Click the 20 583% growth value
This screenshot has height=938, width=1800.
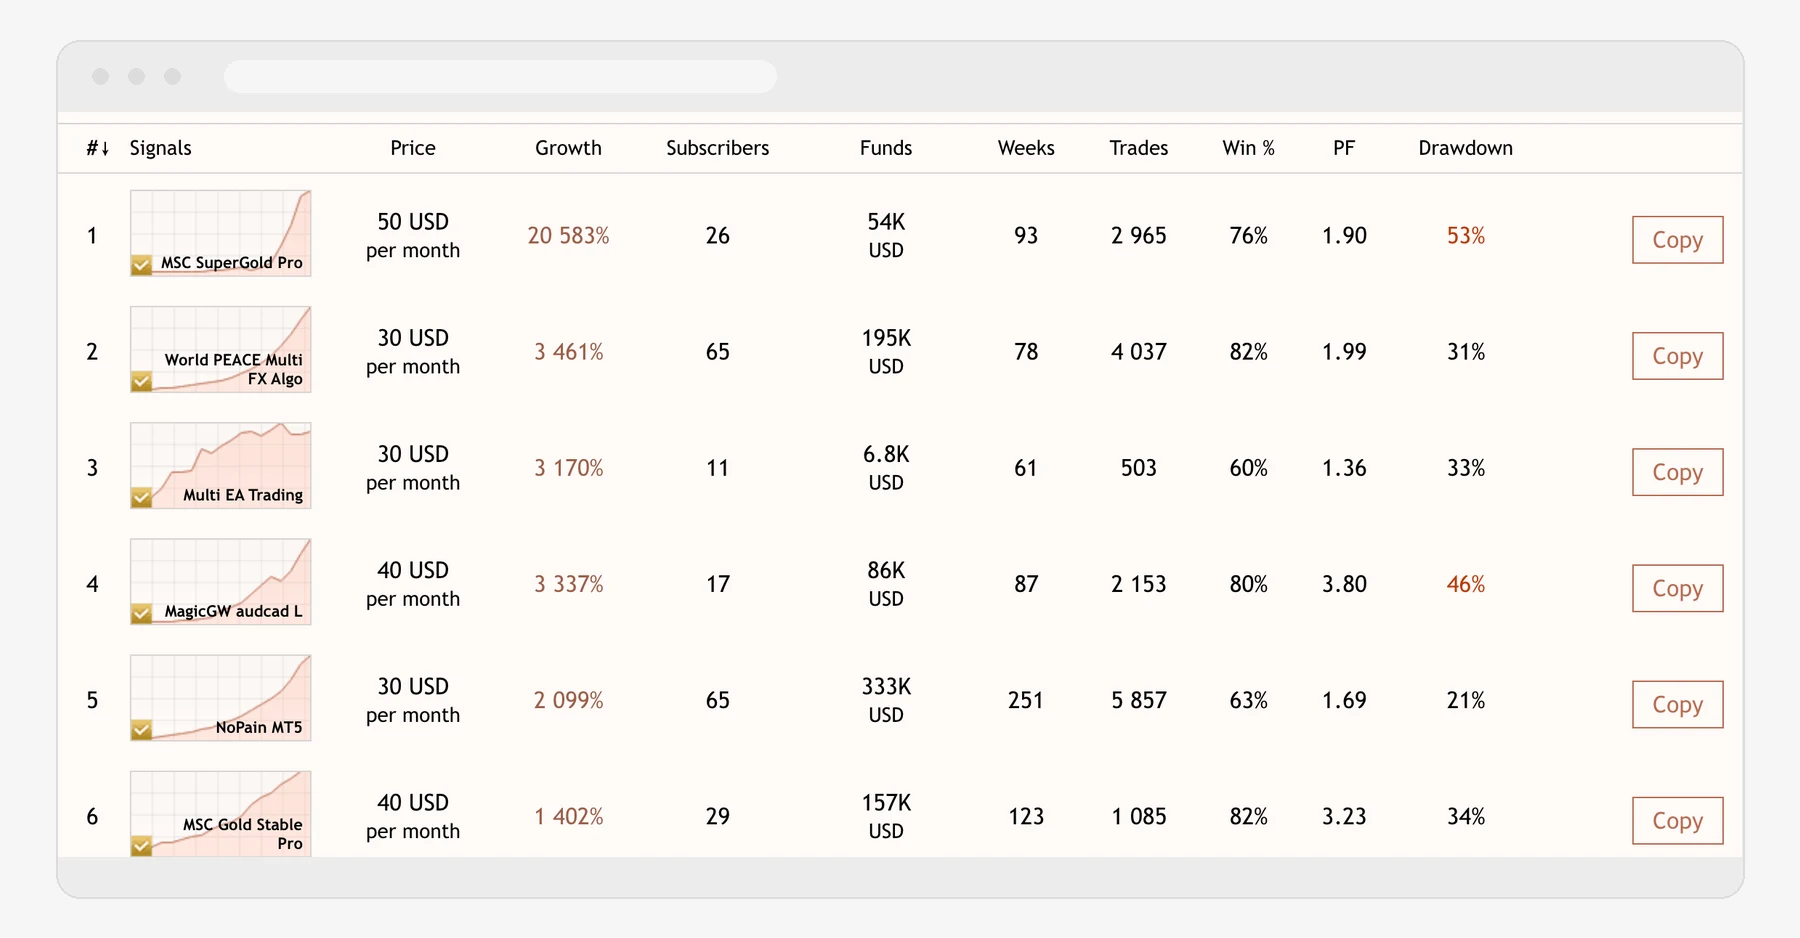568,236
